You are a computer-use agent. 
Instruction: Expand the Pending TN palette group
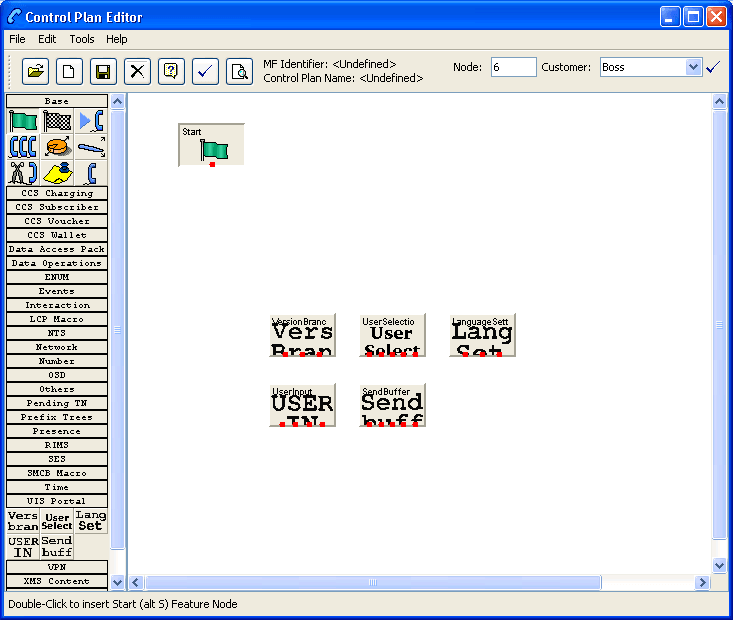pyautogui.click(x=57, y=403)
